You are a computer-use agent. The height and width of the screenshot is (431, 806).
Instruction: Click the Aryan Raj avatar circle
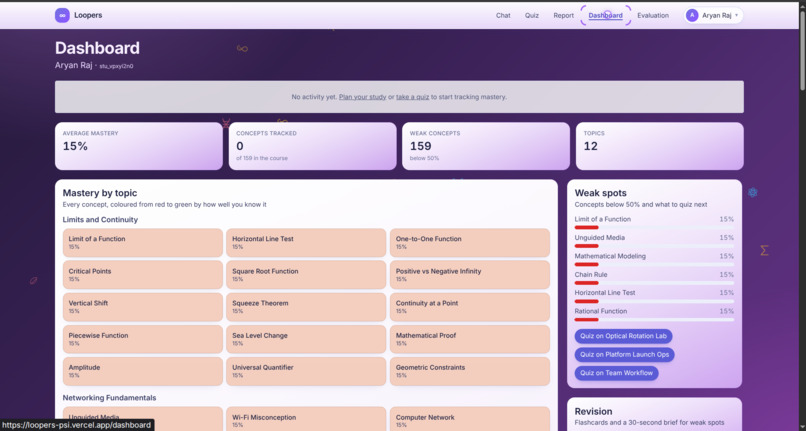(692, 15)
